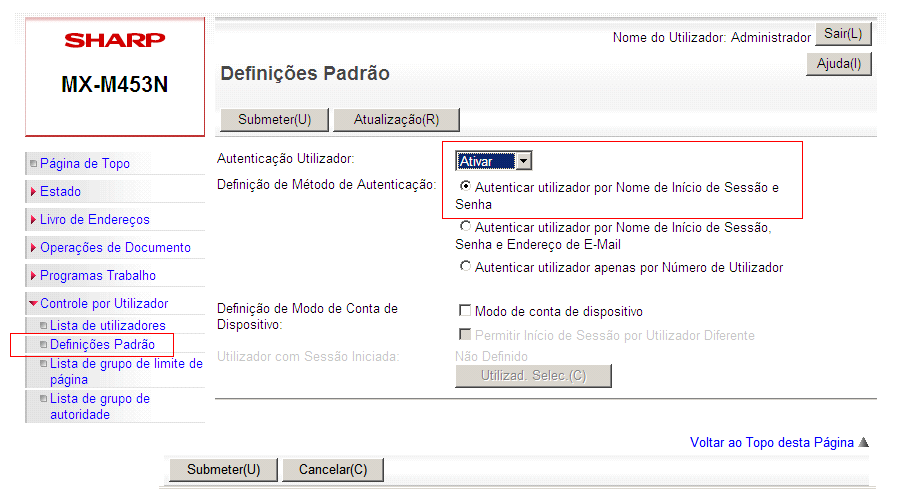The width and height of the screenshot is (898, 493).
Task: Click Voltar ao Topo desta Página link
Action: pos(771,442)
